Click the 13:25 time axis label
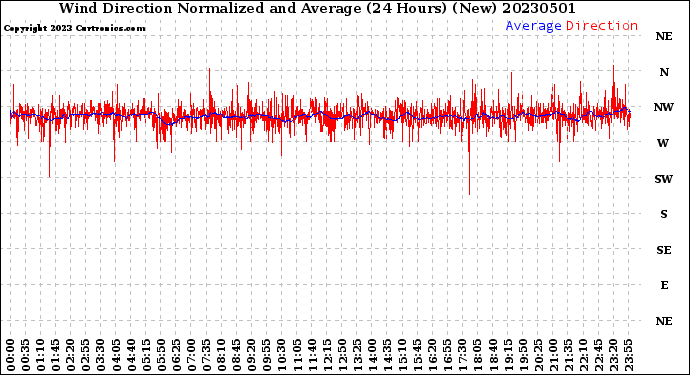The height and width of the screenshot is (375, 690). click(357, 355)
